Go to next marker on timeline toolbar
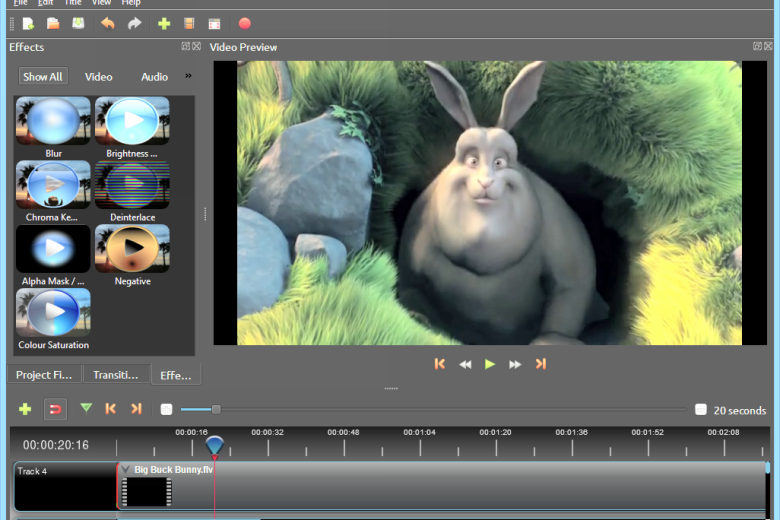Image resolution: width=780 pixels, height=520 pixels. [136, 409]
